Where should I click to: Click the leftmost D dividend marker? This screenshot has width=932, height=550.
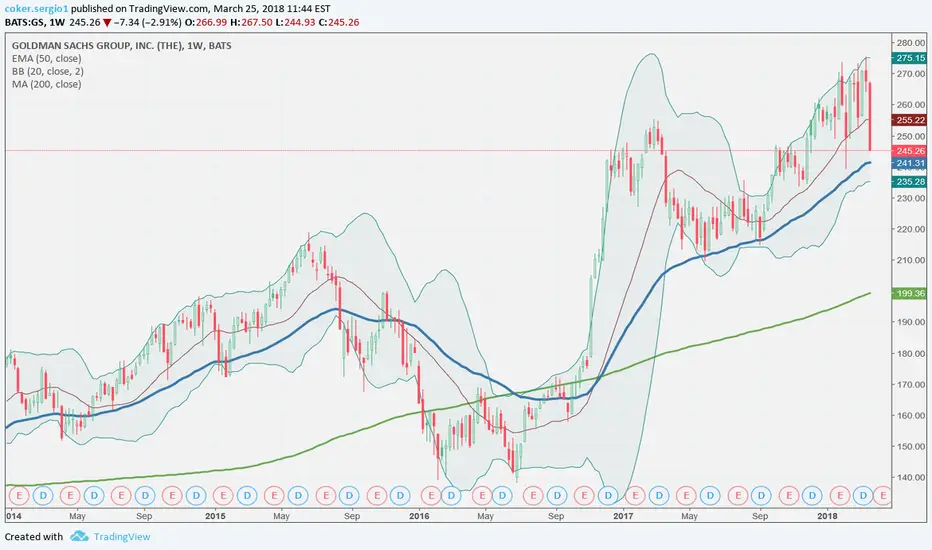point(43,495)
